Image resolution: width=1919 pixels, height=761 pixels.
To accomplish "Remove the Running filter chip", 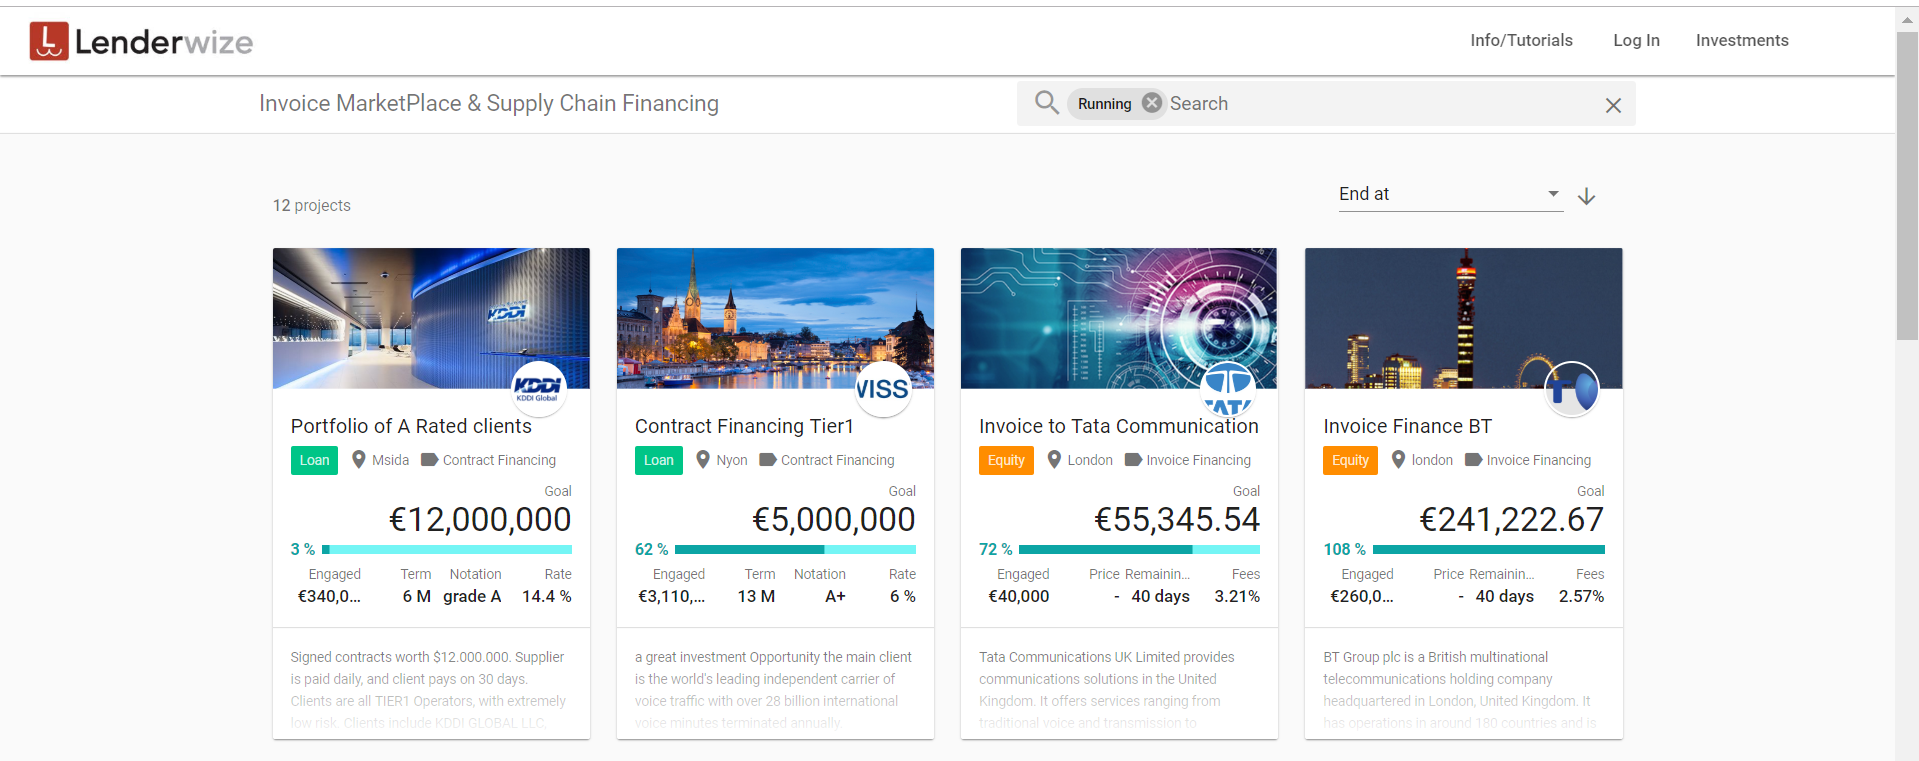I will 1152,103.
